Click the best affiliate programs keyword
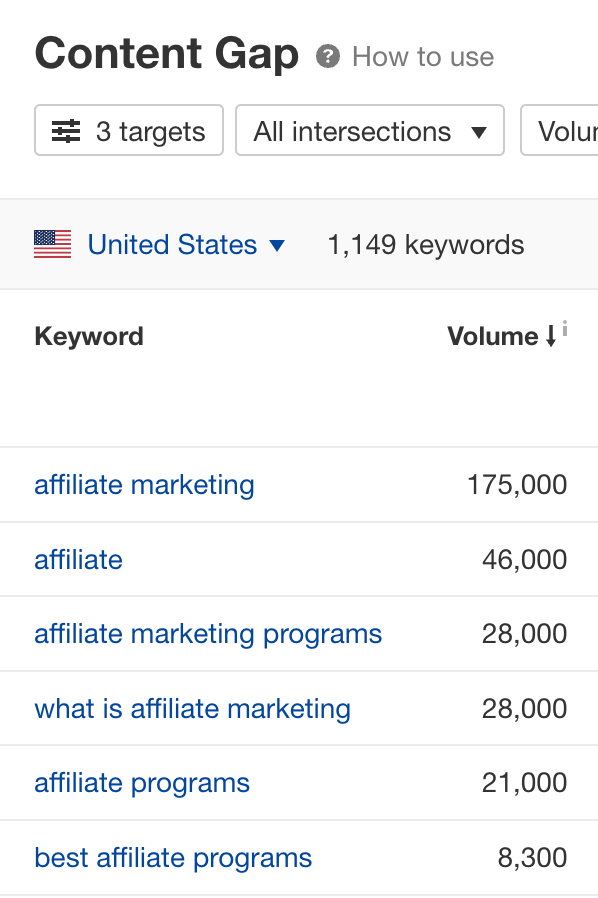Screen dimensions: 598x898 coord(172,857)
